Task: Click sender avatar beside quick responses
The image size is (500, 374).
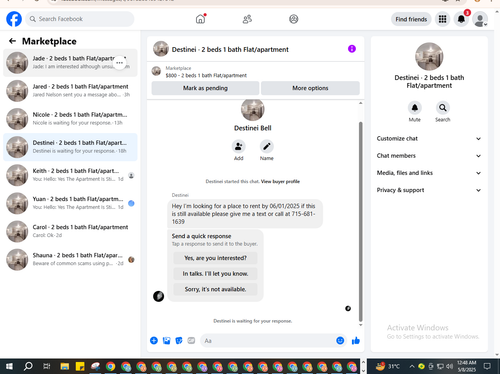Action: click(158, 296)
